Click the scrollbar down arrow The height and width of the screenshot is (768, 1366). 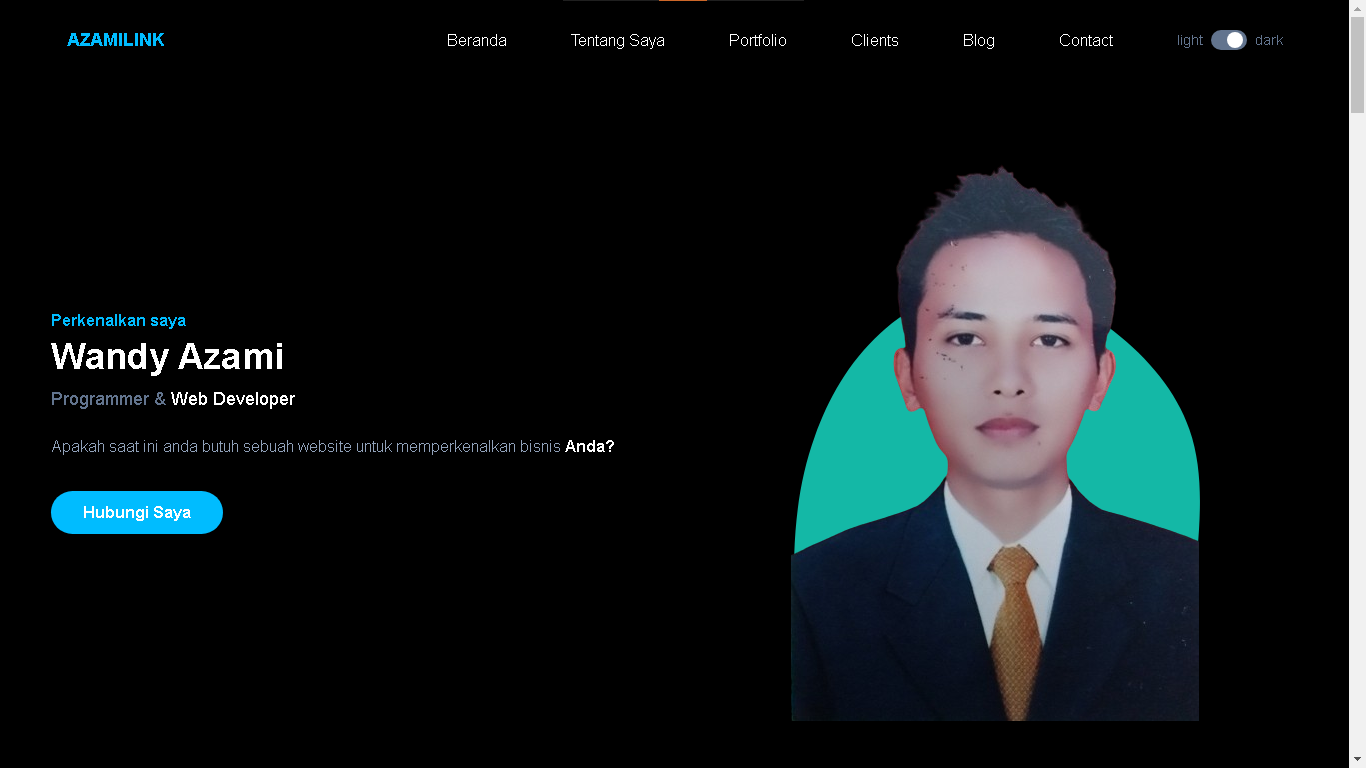click(1358, 760)
